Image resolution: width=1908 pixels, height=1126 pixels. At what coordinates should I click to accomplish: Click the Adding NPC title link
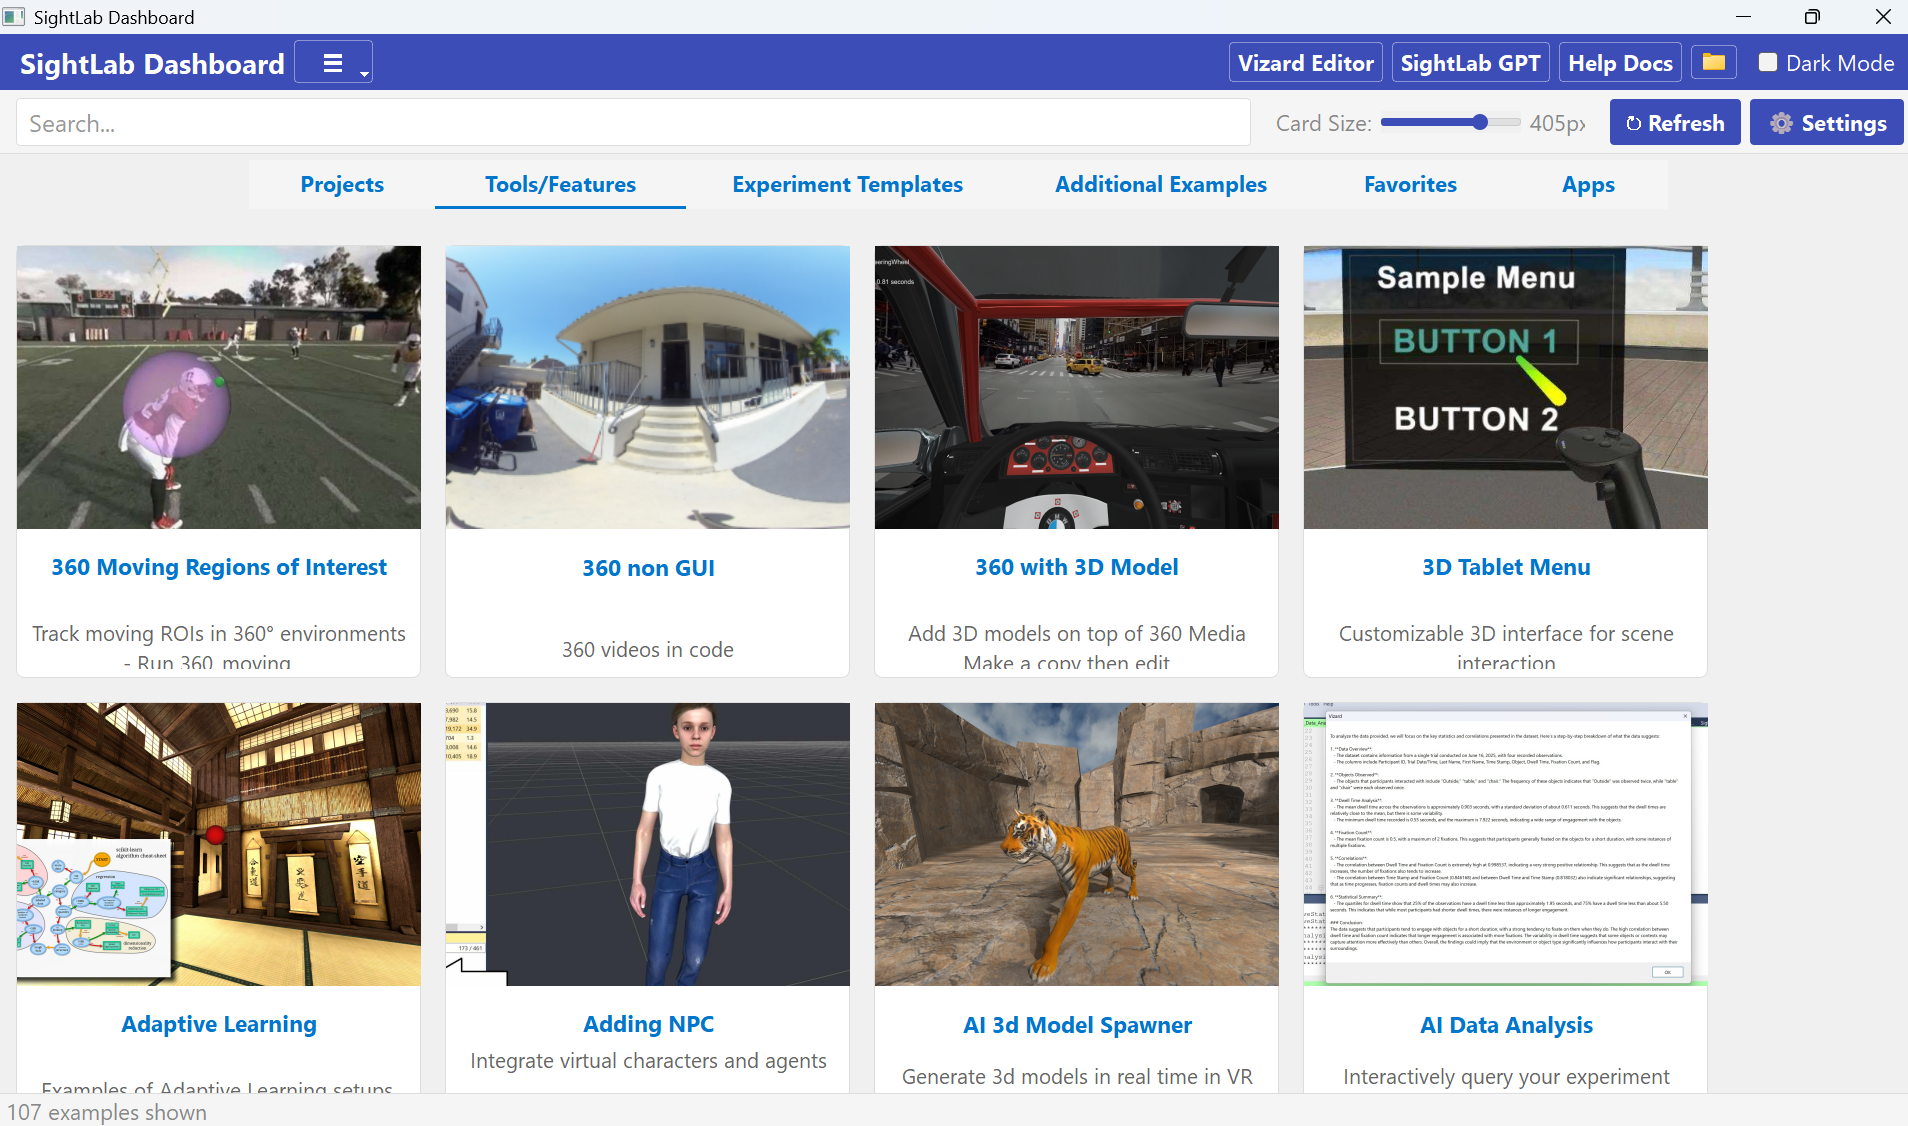tap(648, 1024)
